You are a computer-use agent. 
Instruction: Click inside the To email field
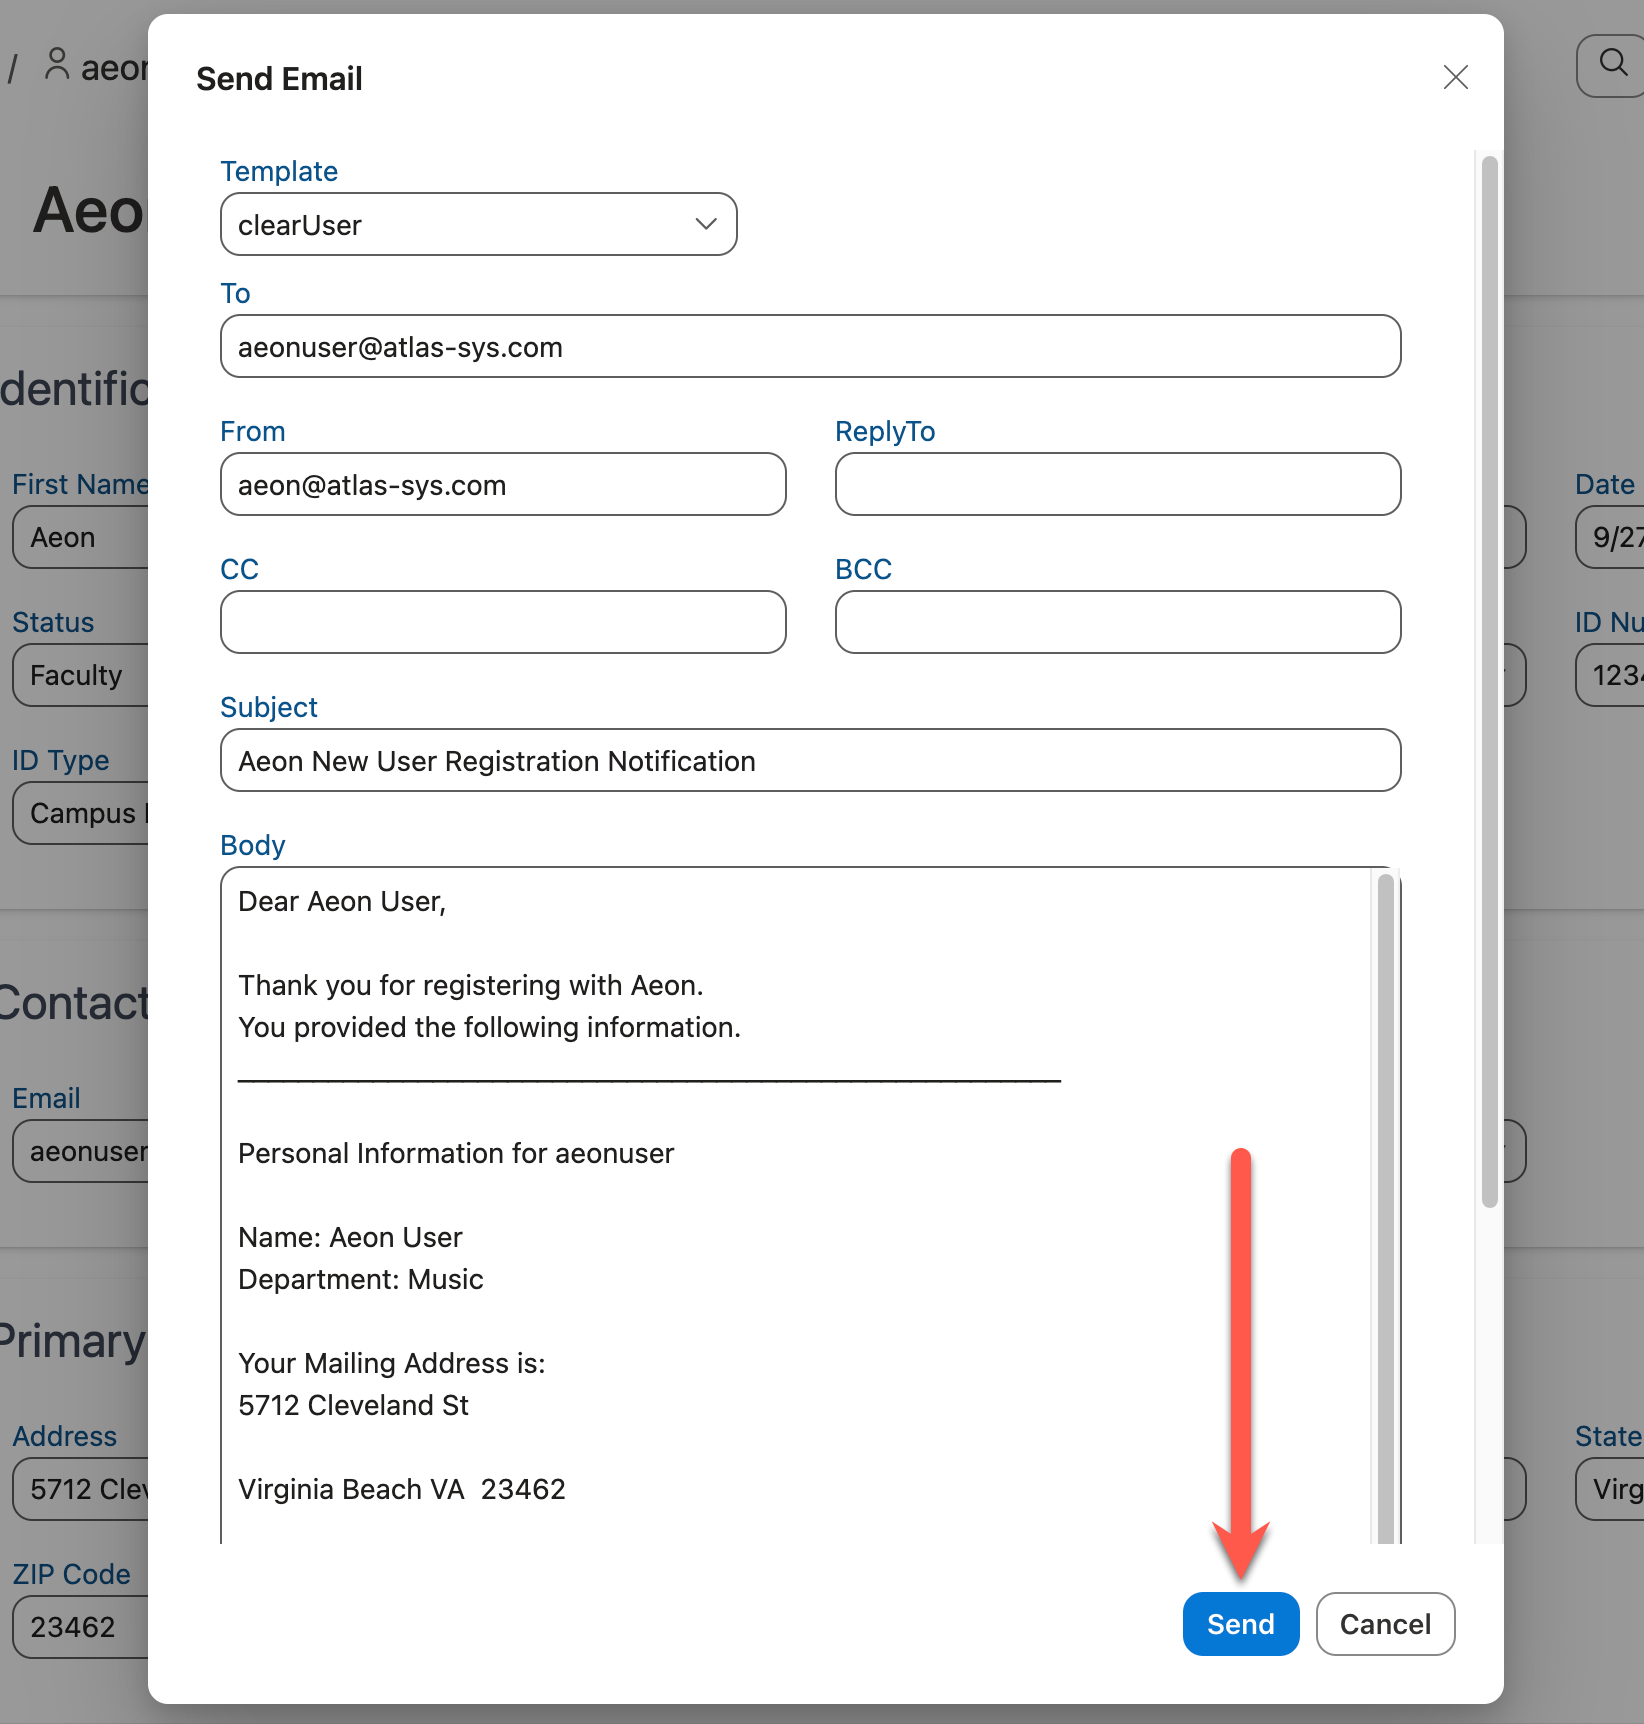(x=810, y=346)
